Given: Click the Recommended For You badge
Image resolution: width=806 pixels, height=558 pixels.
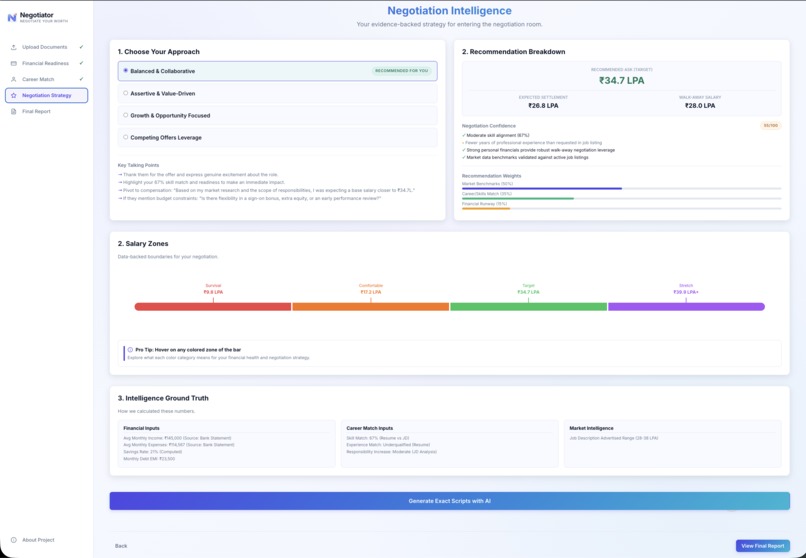Looking at the screenshot, I should pos(401,71).
